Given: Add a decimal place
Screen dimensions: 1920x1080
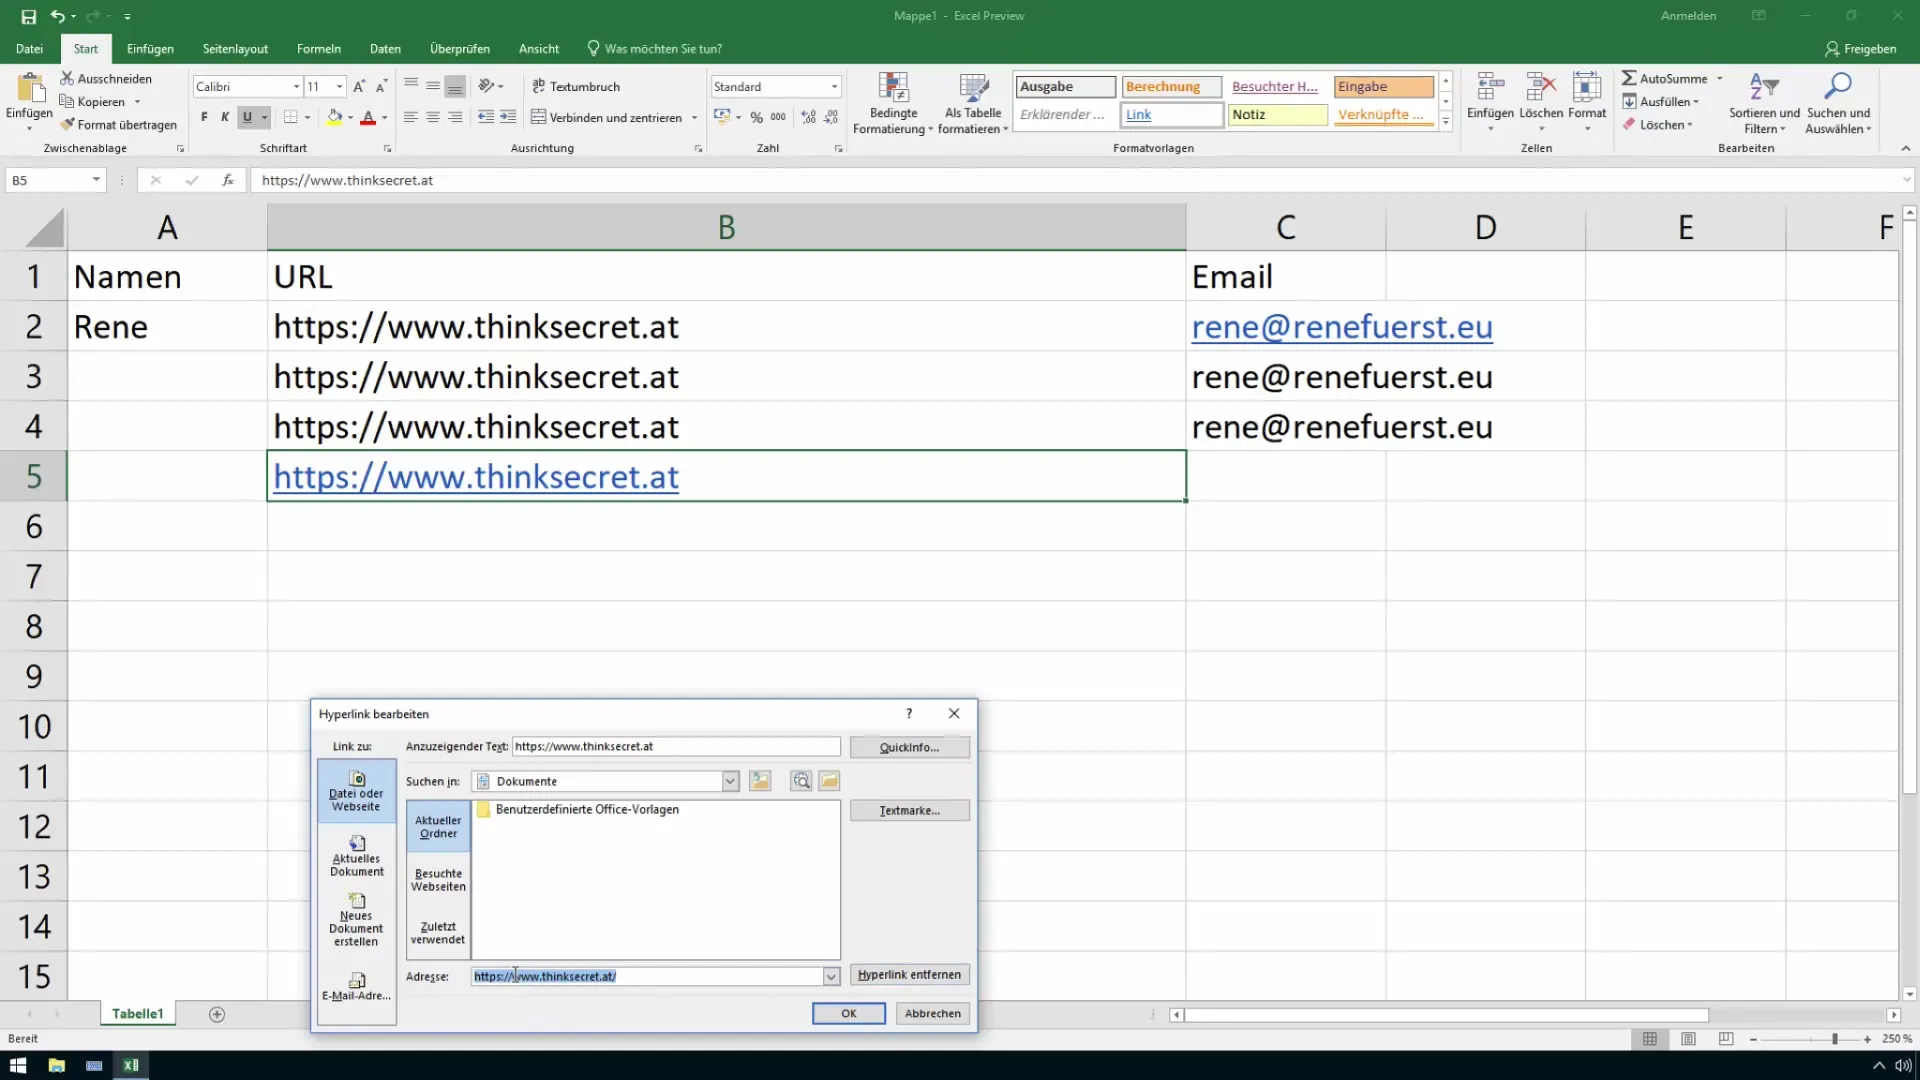Looking at the screenshot, I should pos(809,117).
